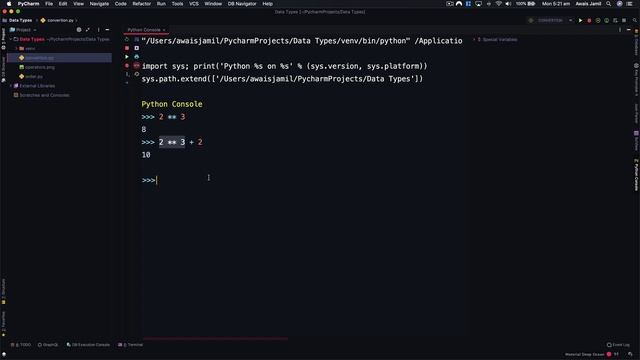Click the red Debug icon in the toolbar
Viewport: 640px width, 360px height.
(x=589, y=20)
